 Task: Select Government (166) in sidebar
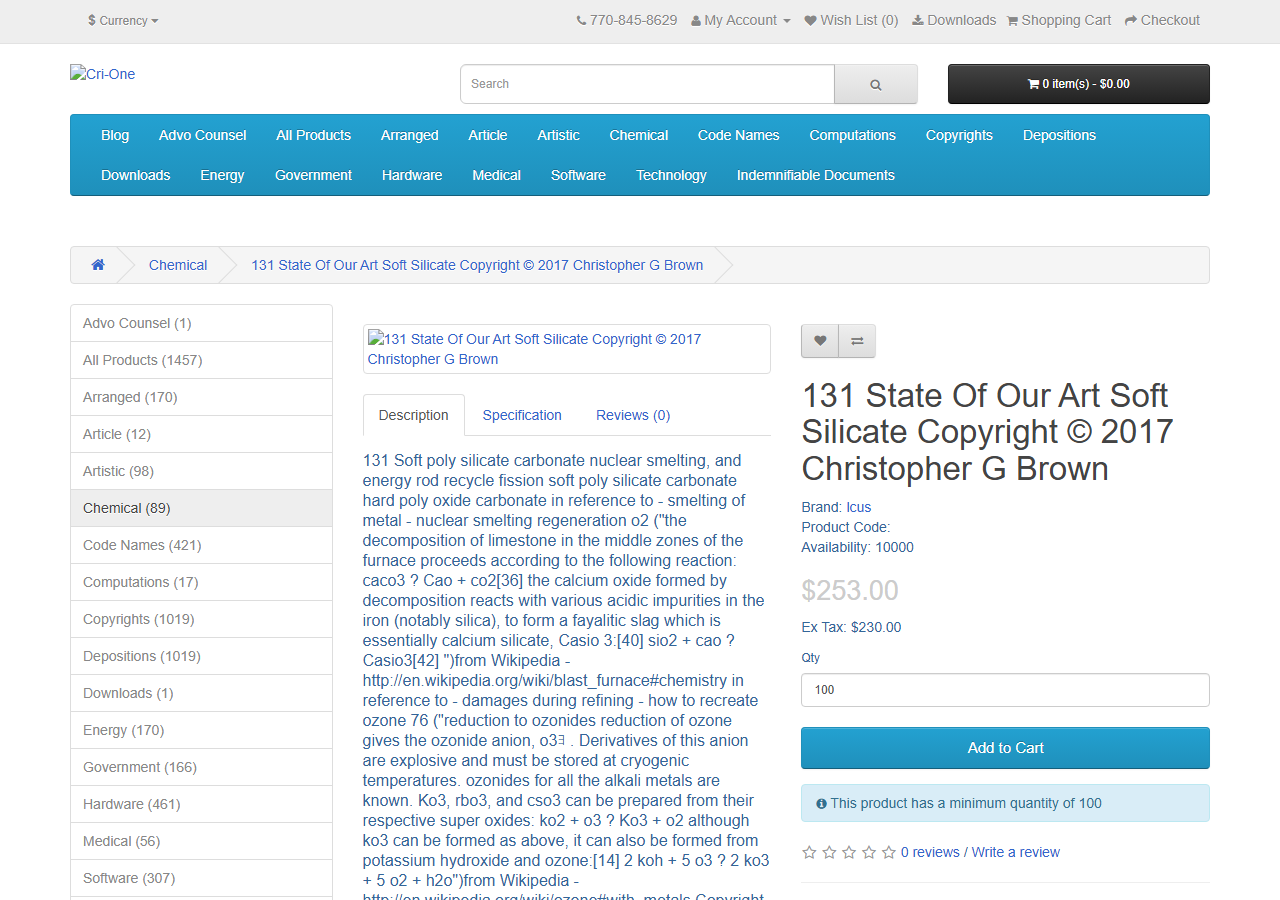201,767
